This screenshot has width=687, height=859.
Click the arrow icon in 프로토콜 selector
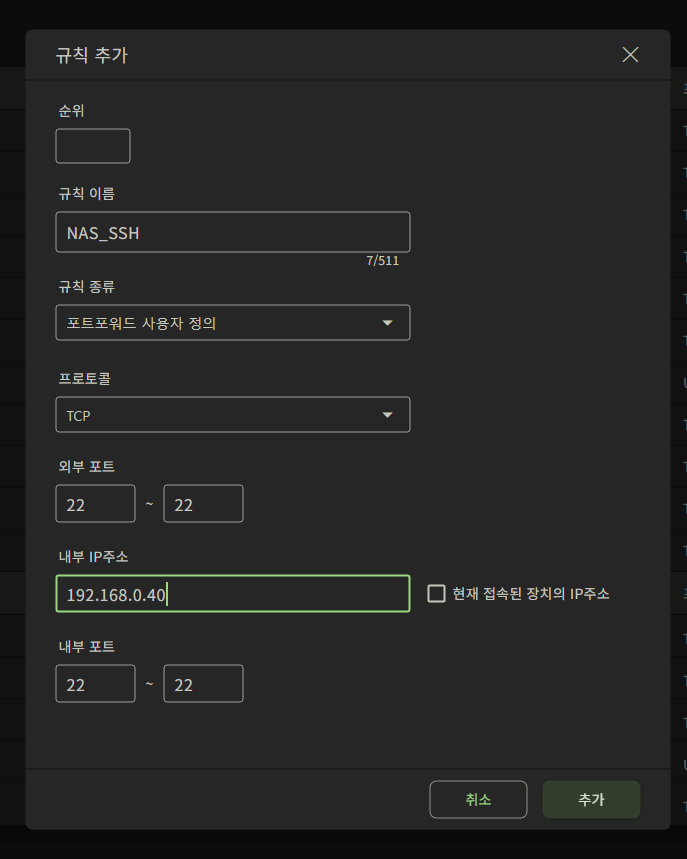(x=388, y=415)
